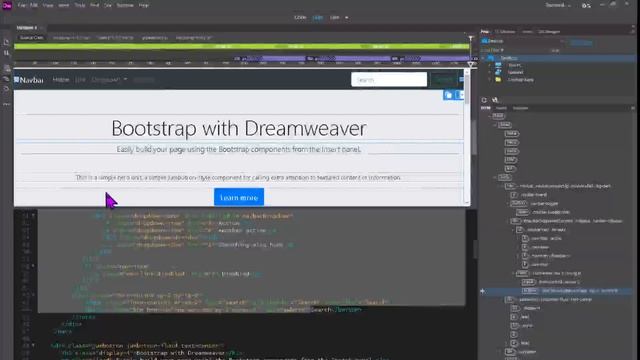Select the Desktop root row in Files tree
The image size is (640, 360).
(x=559, y=58)
